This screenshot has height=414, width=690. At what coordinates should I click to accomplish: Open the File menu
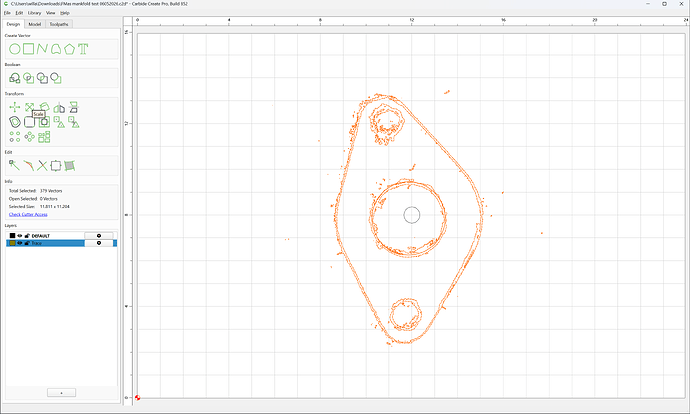point(7,13)
